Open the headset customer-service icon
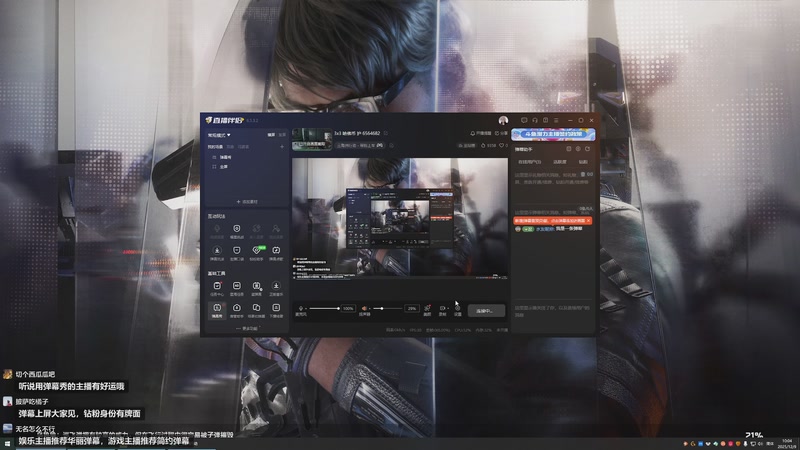This screenshot has height=450, width=800. pyautogui.click(x=535, y=120)
